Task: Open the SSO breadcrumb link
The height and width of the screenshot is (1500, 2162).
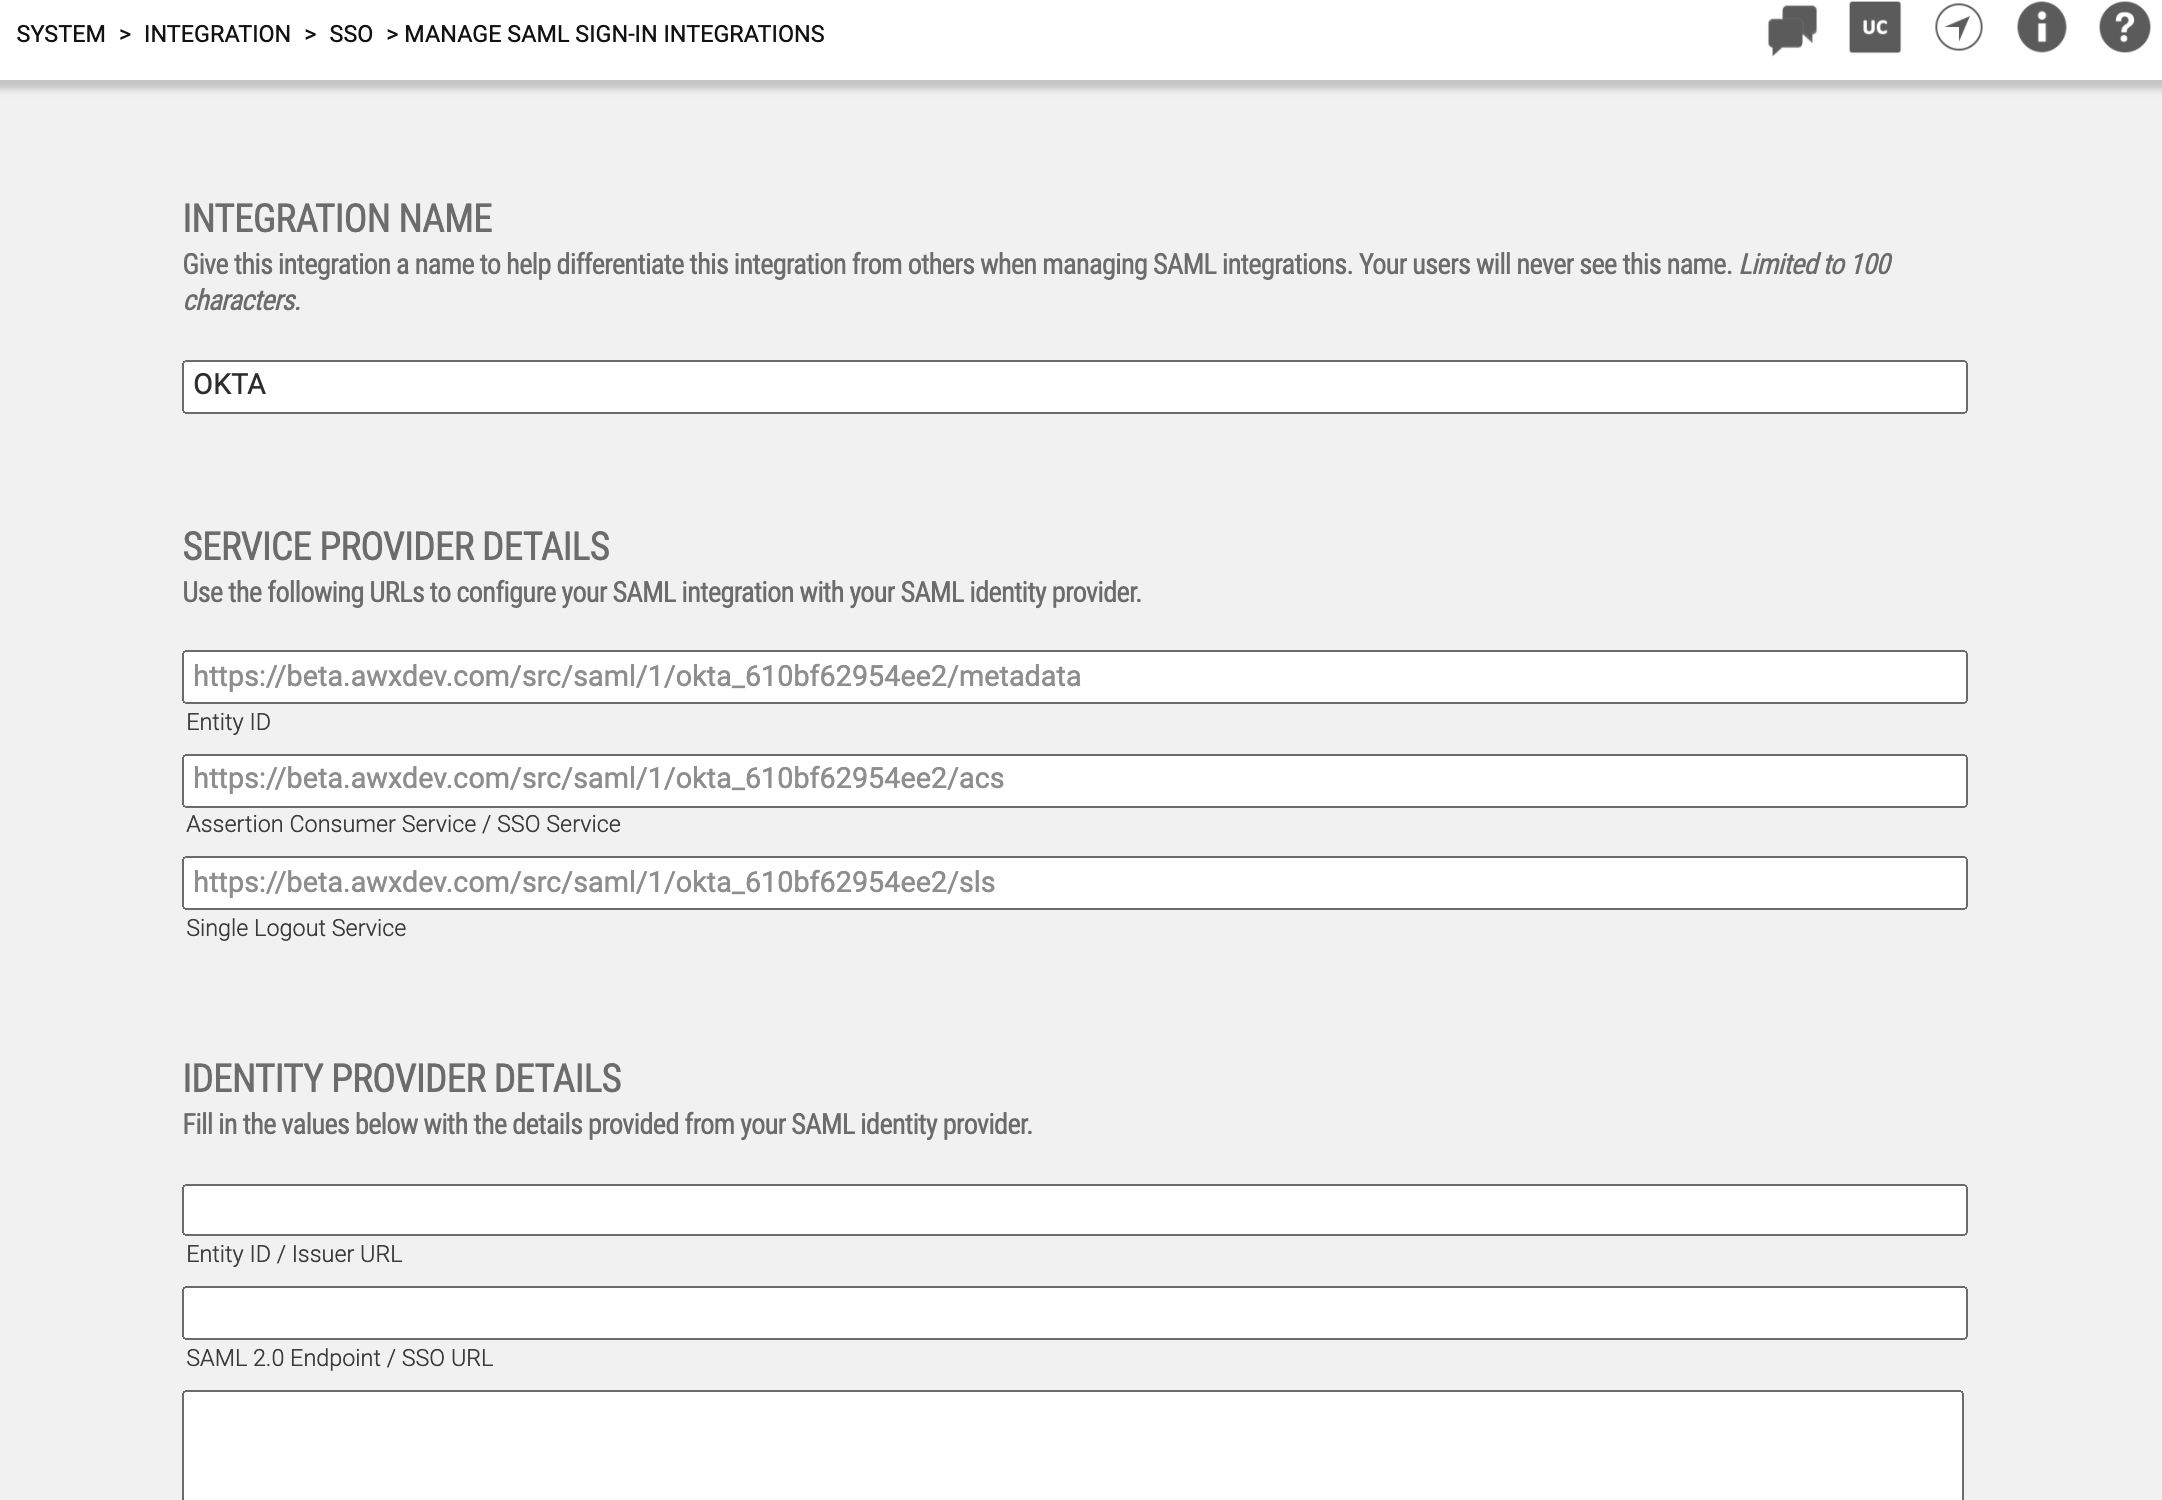Action: coord(351,34)
